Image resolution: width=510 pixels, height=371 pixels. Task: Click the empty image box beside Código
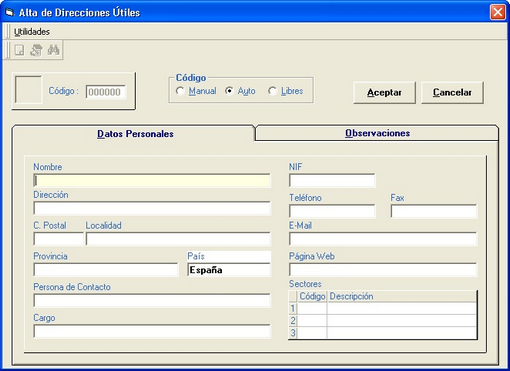coord(28,90)
